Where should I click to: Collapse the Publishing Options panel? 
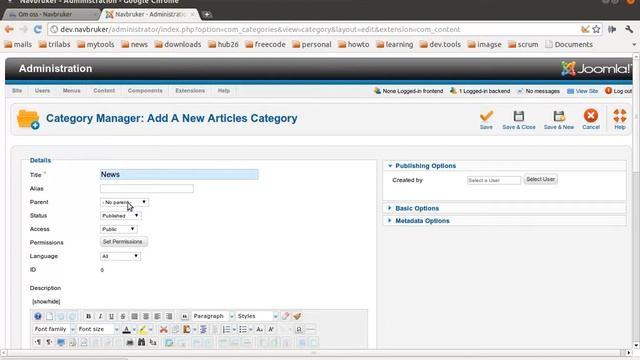point(425,166)
